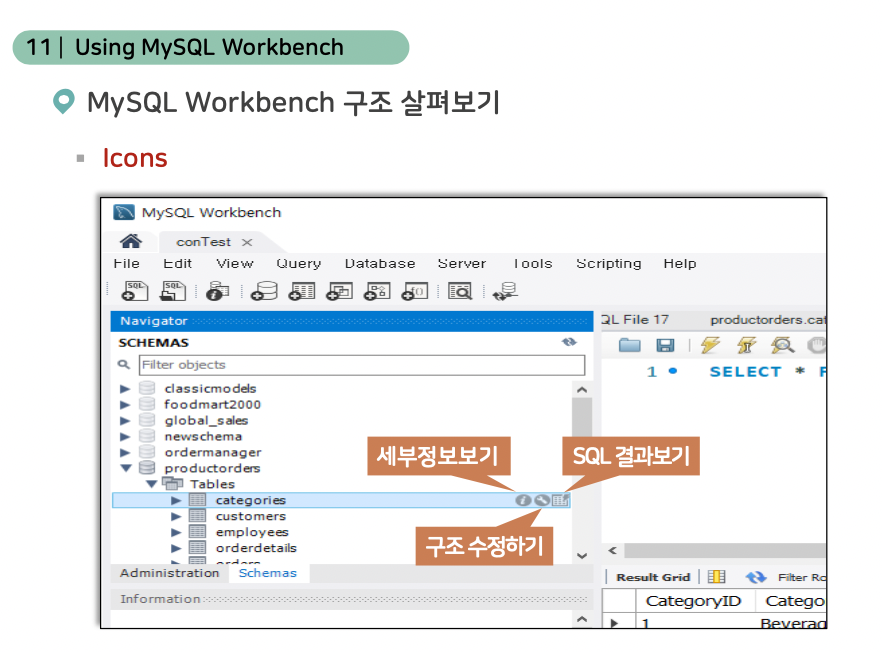Create a new stored procedure toolbar icon
This screenshot has width=882, height=652.
point(377,291)
